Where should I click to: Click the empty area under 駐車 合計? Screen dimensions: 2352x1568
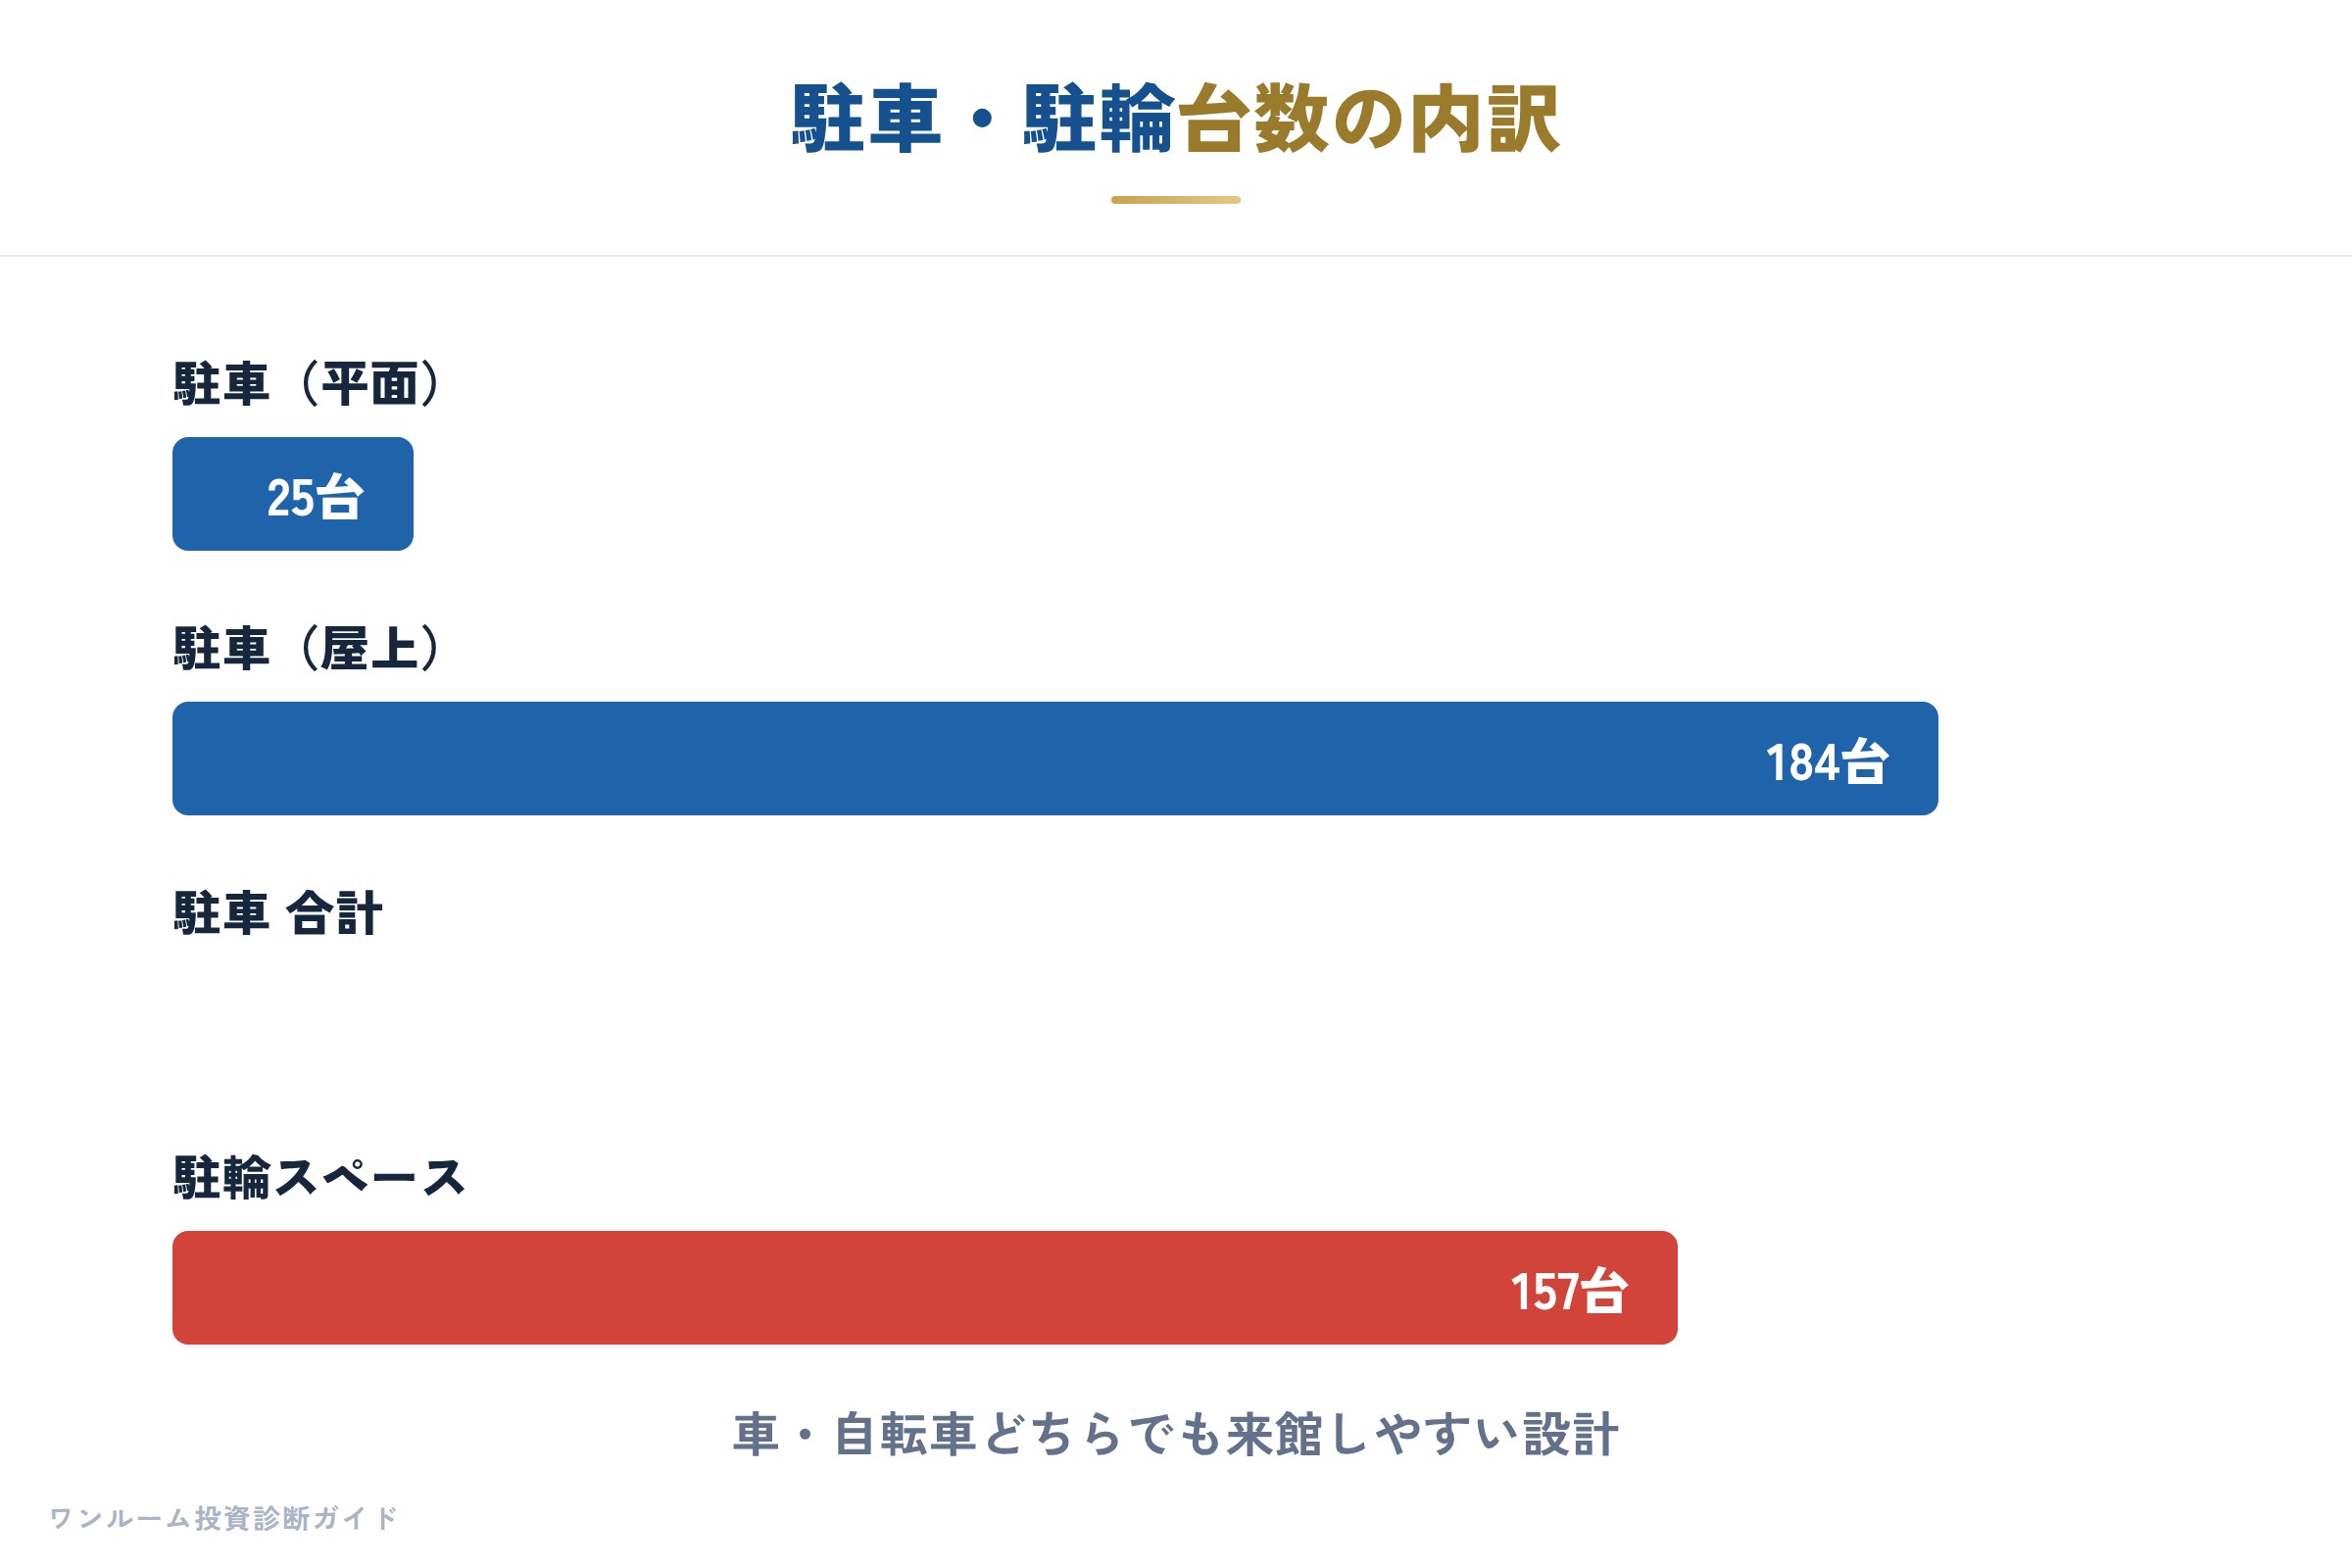click(x=1055, y=1023)
